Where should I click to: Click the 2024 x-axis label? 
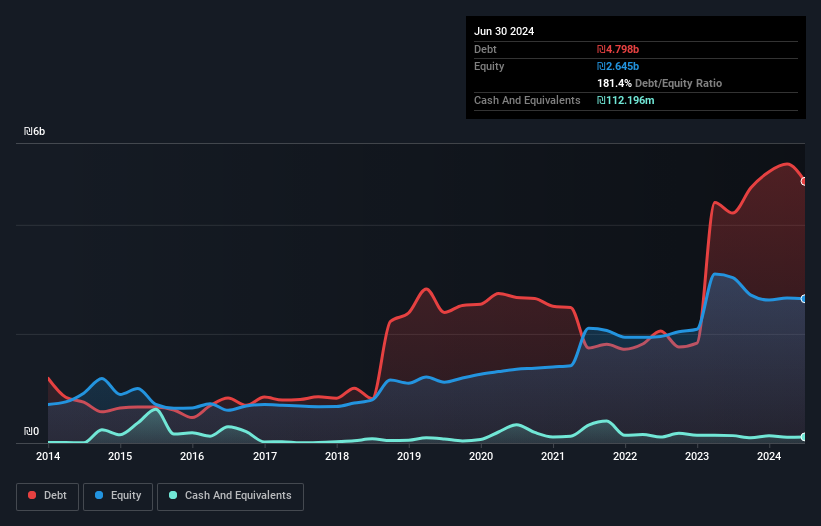tap(769, 456)
